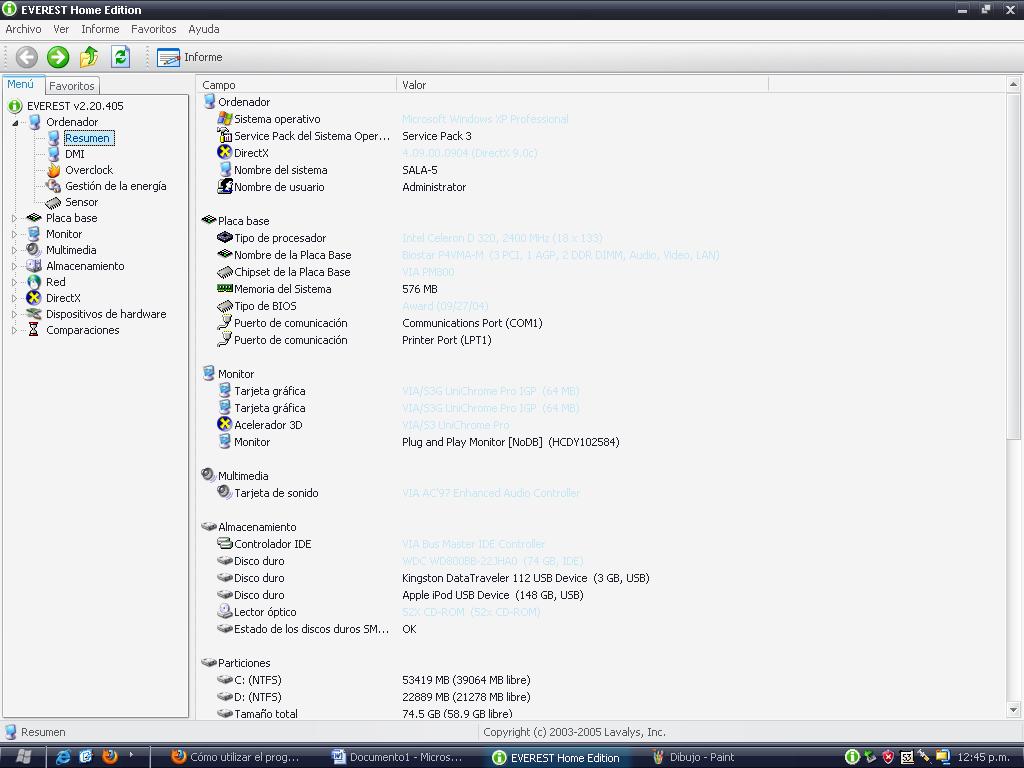1024x768 pixels.
Task: Click the Windows Start button
Action: tap(23, 757)
